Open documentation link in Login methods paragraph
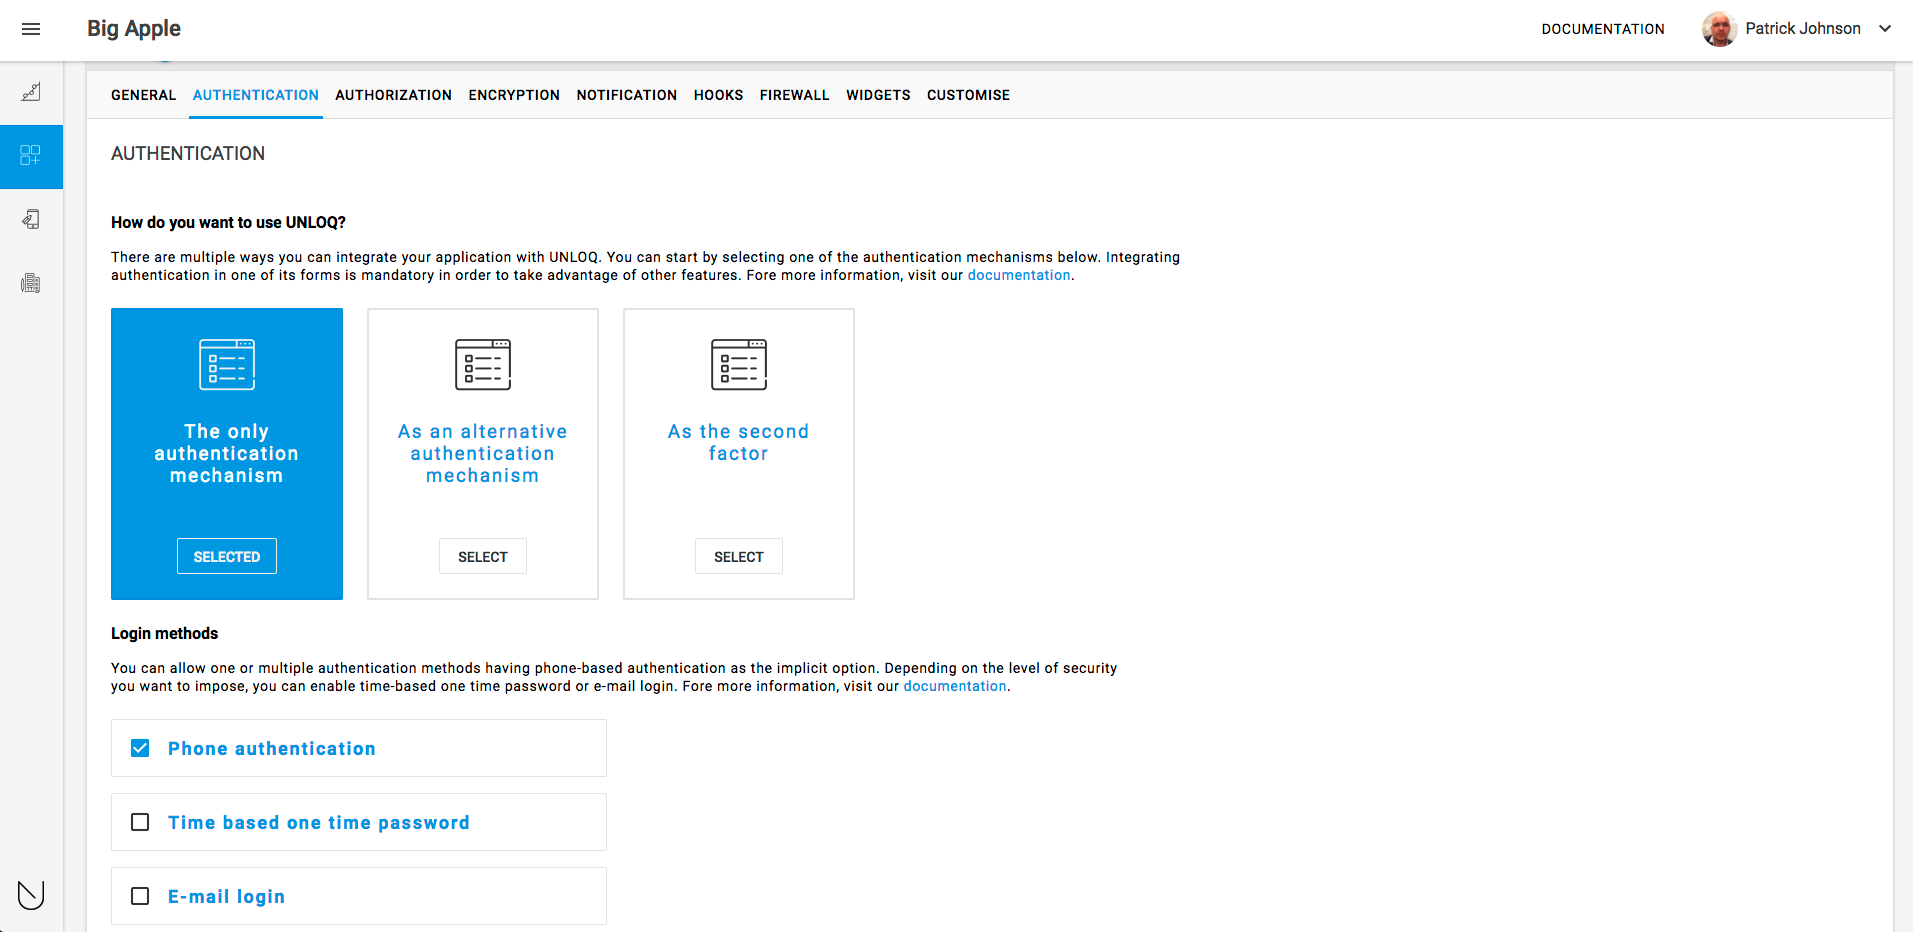The image size is (1913, 932). point(955,686)
